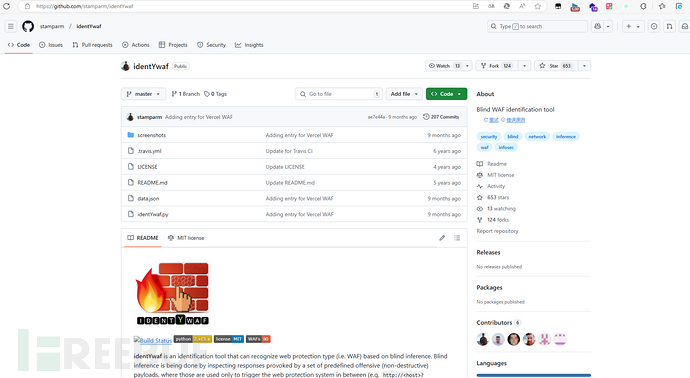Switch to the Issues tab
Viewport: 690px width, 378px height.
(x=51, y=45)
